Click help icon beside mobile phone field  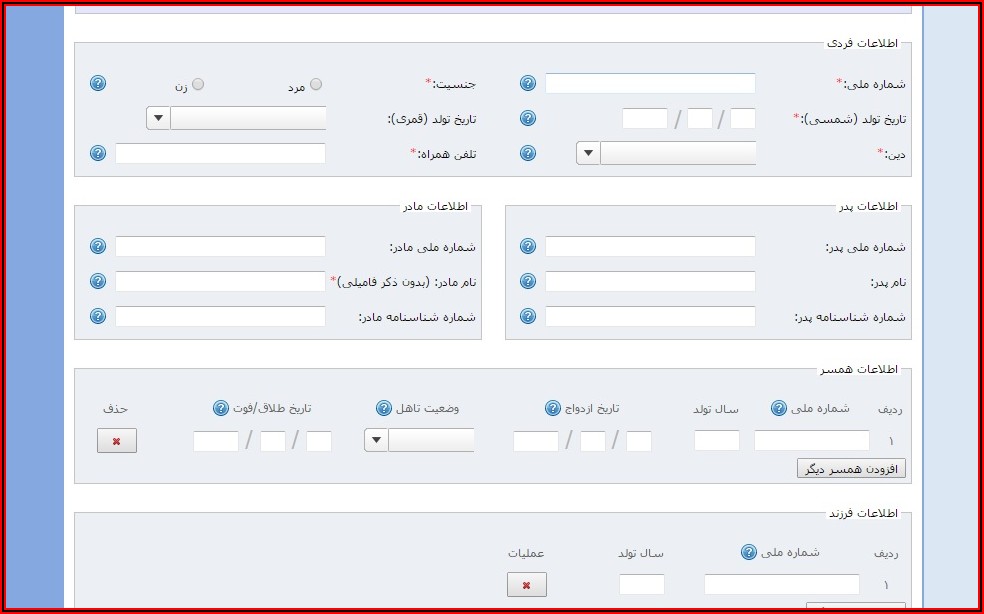tap(98, 154)
